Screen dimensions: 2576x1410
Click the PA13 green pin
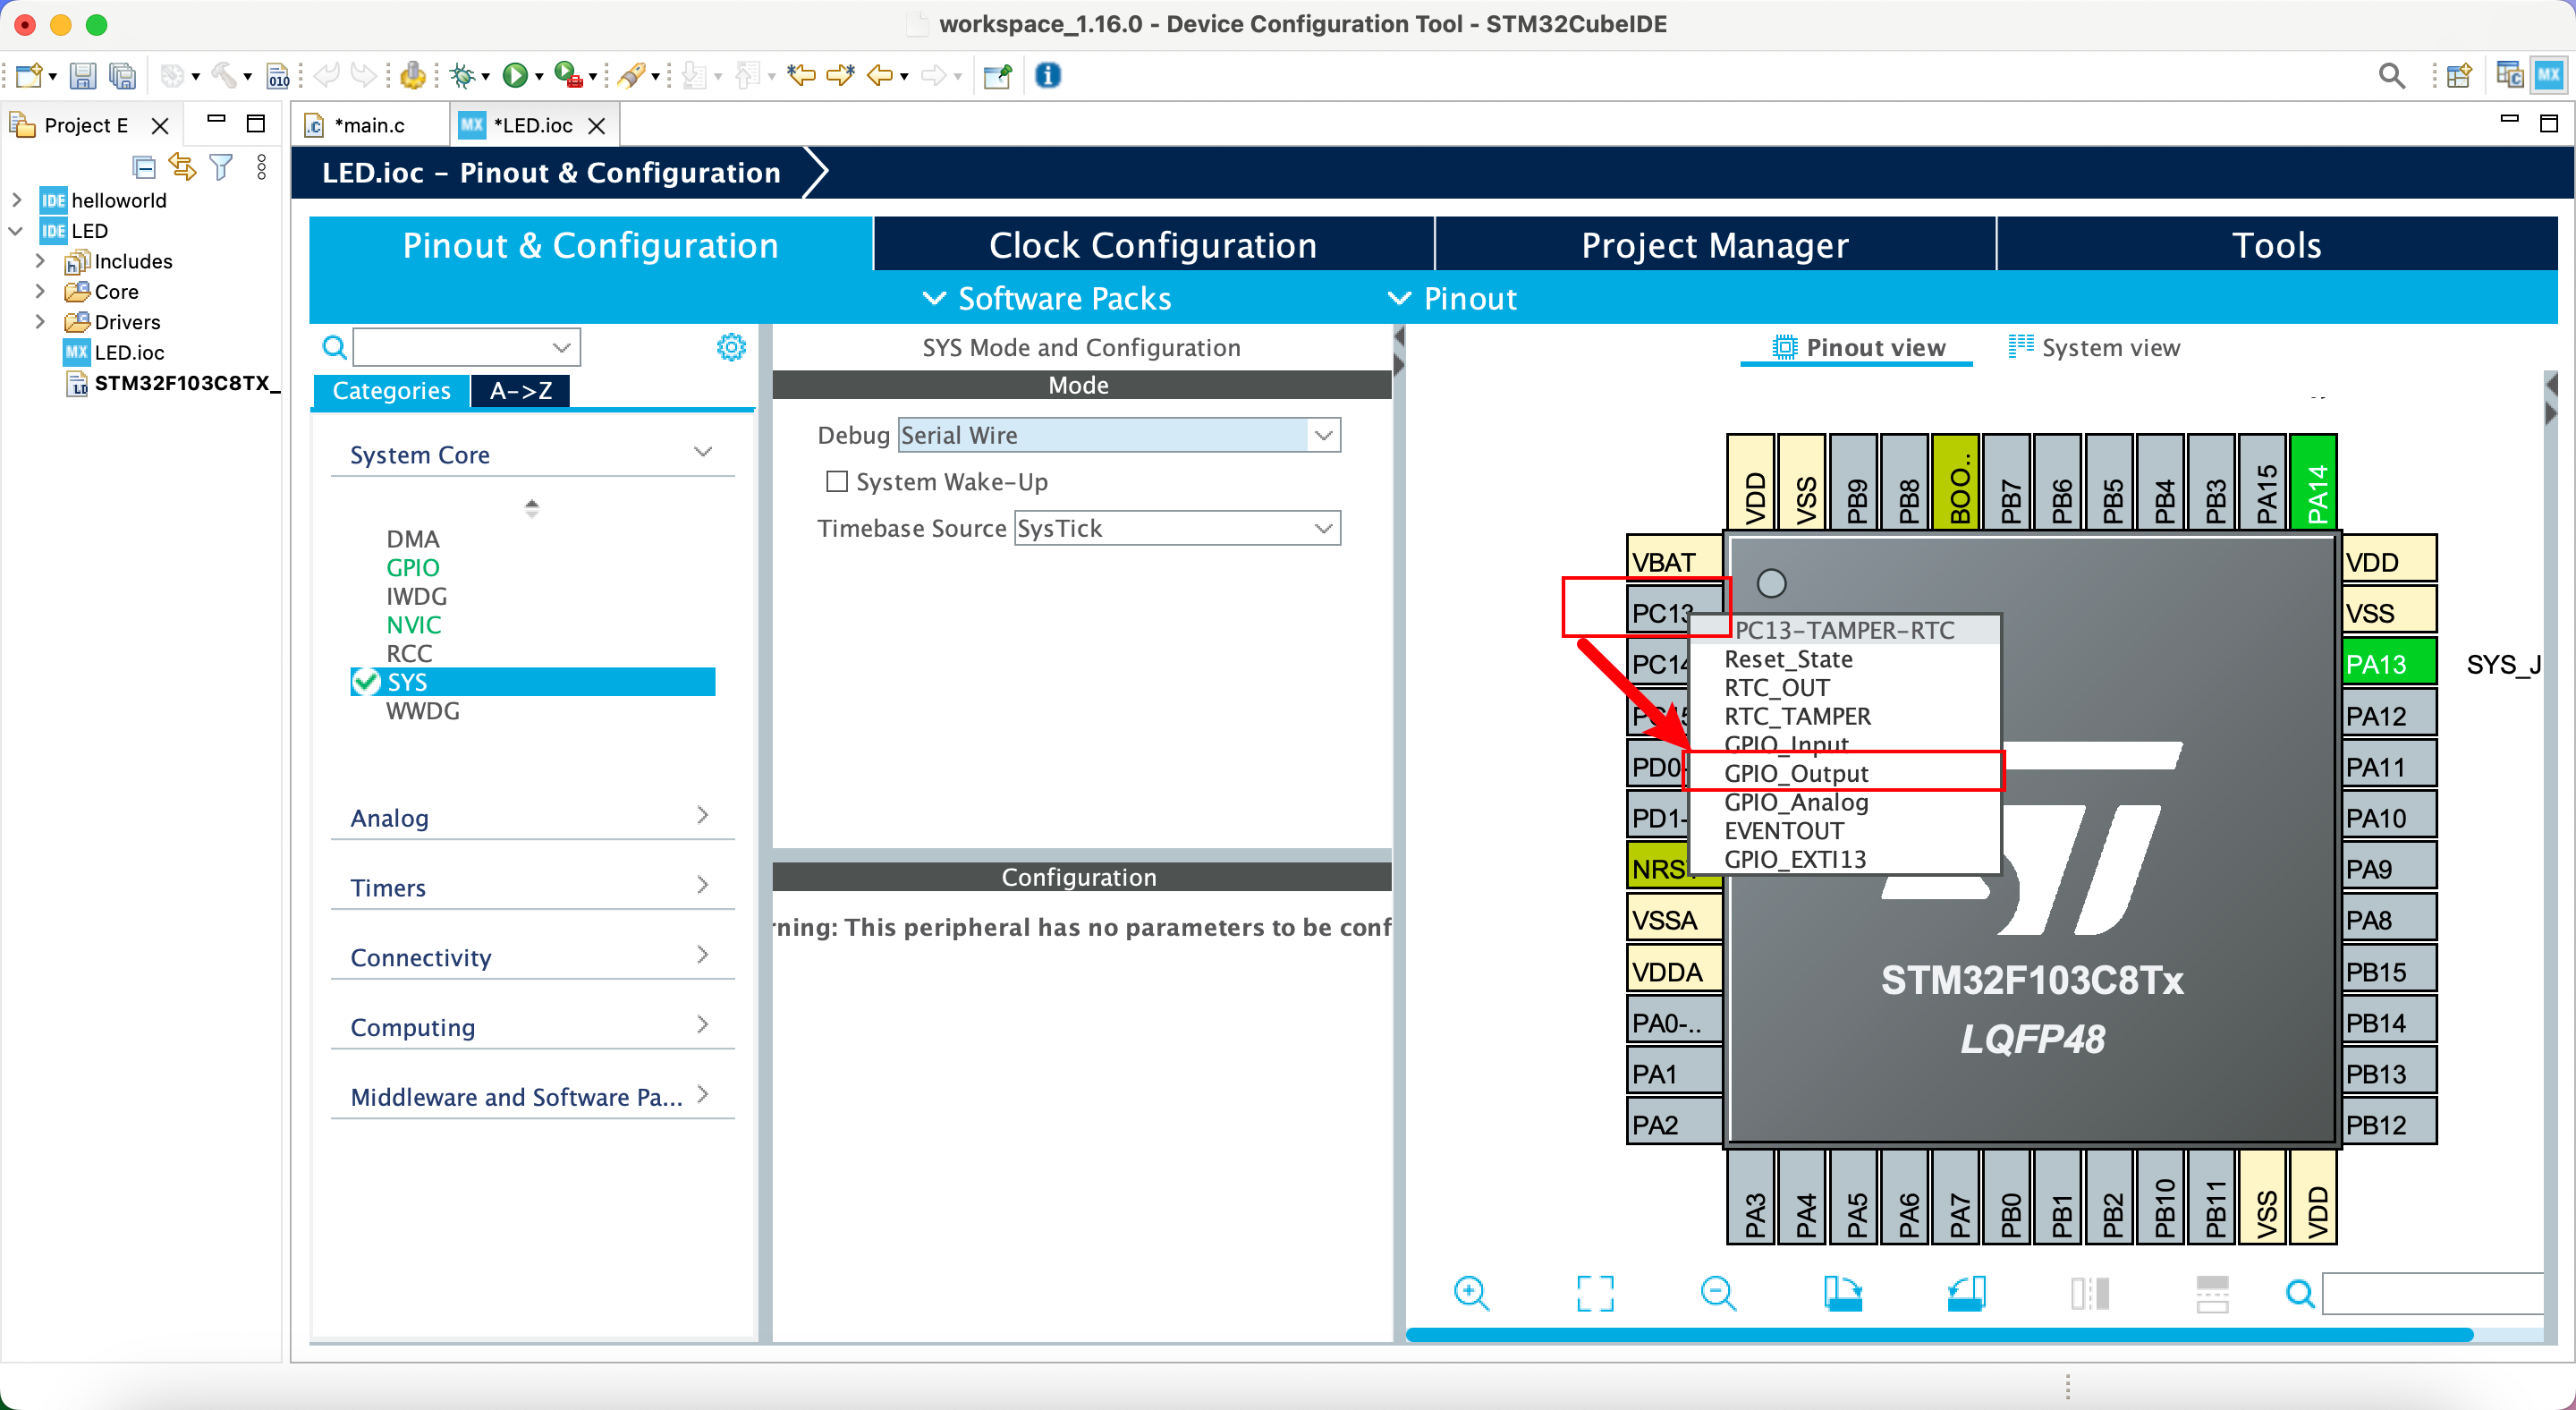point(2388,664)
